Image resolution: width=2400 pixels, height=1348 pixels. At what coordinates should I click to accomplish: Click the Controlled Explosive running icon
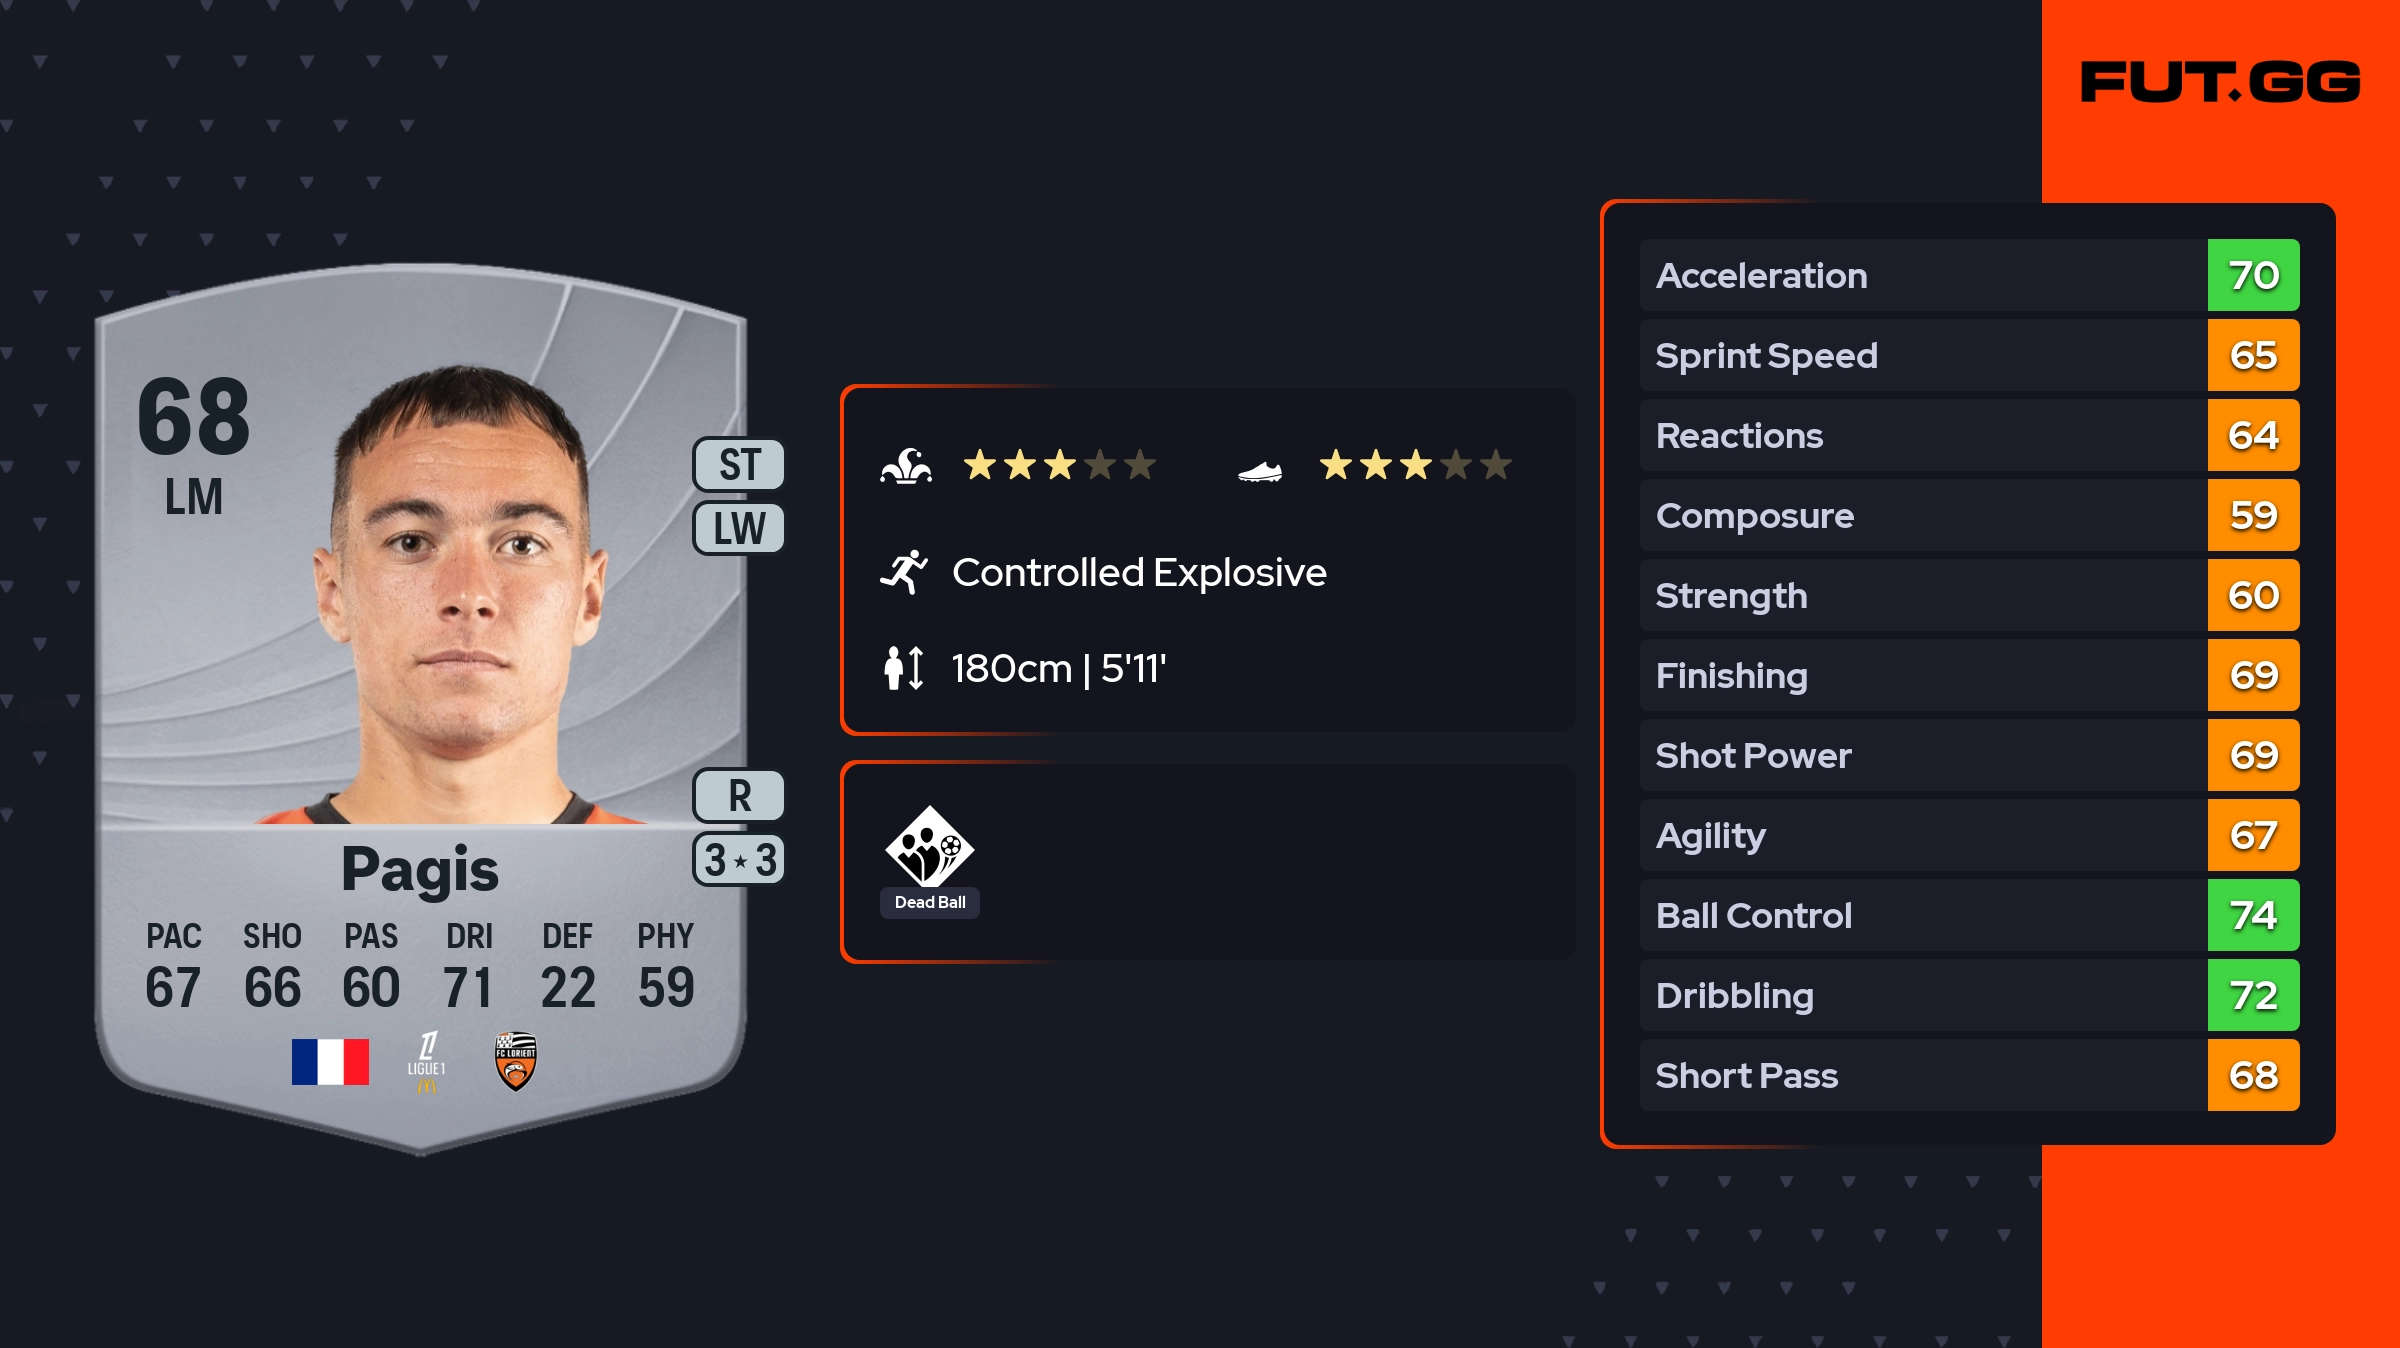pos(904,572)
